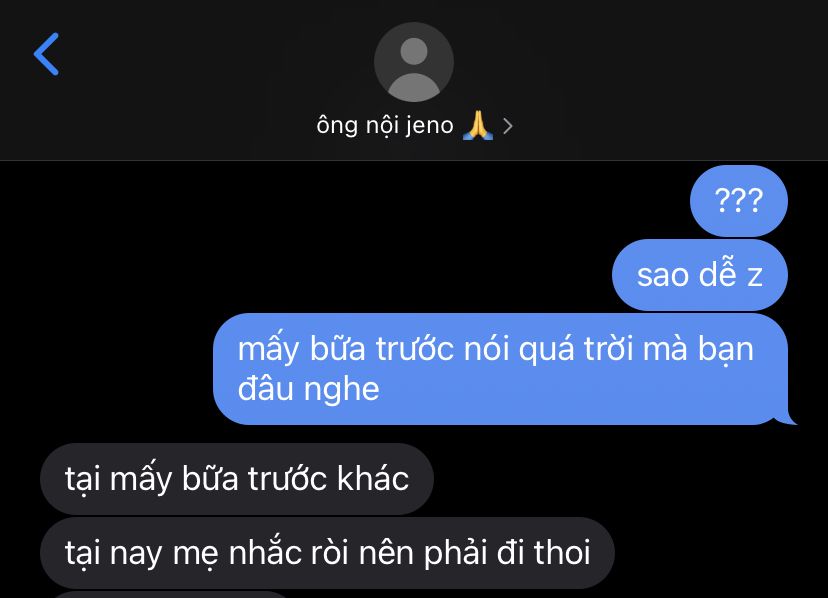Image resolution: width=828 pixels, height=598 pixels.
Task: Select the "sao dễ z" message bubble
Action: coord(700,275)
